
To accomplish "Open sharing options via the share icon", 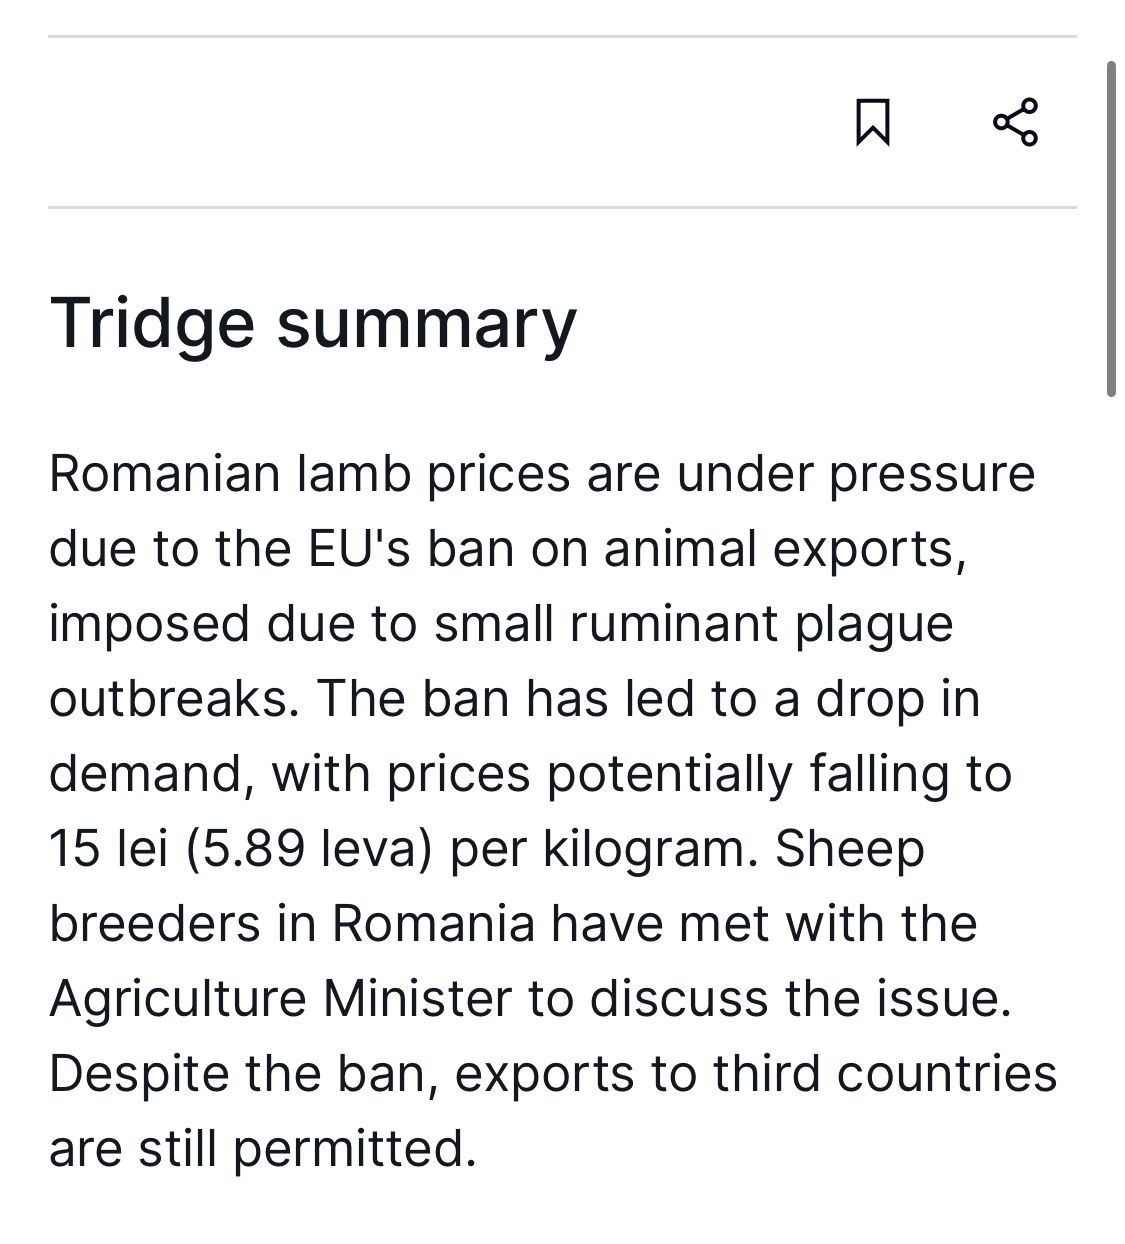I will coord(1015,122).
